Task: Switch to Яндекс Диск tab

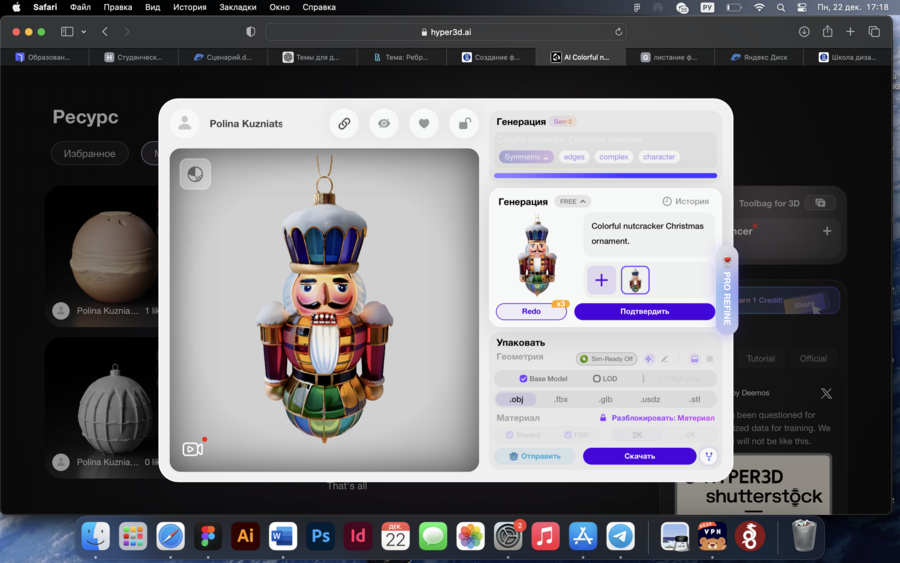Action: 759,57
